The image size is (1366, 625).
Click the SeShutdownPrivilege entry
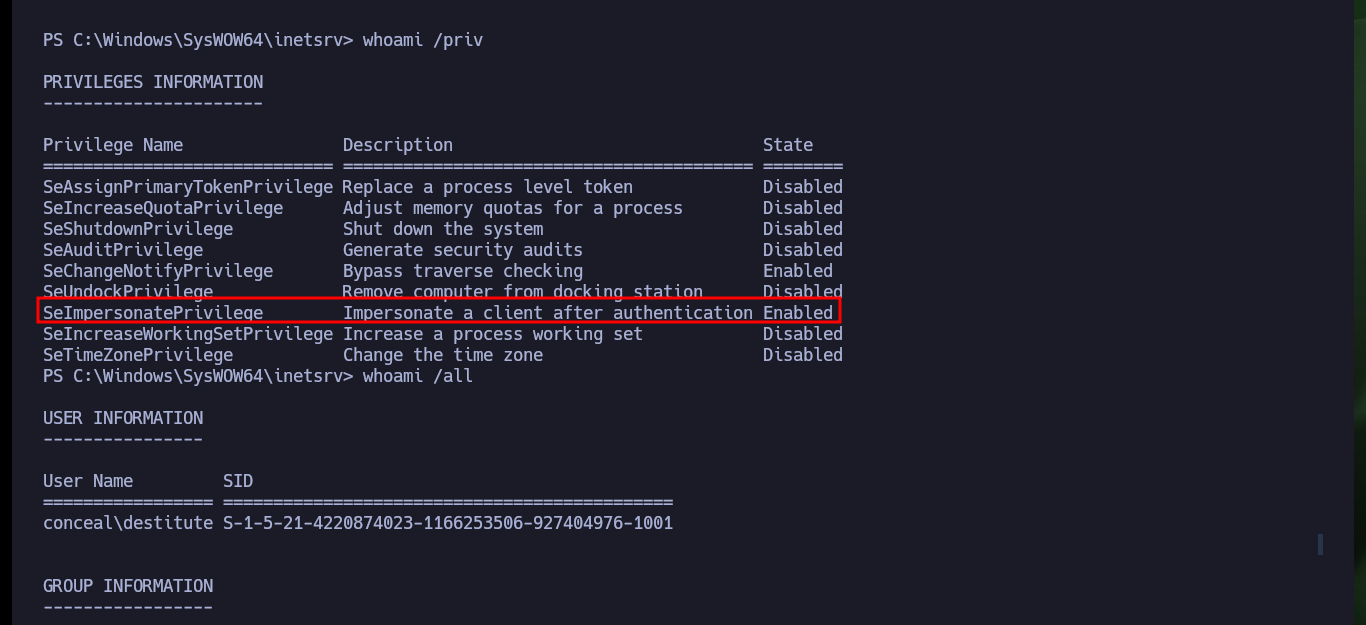point(138,229)
